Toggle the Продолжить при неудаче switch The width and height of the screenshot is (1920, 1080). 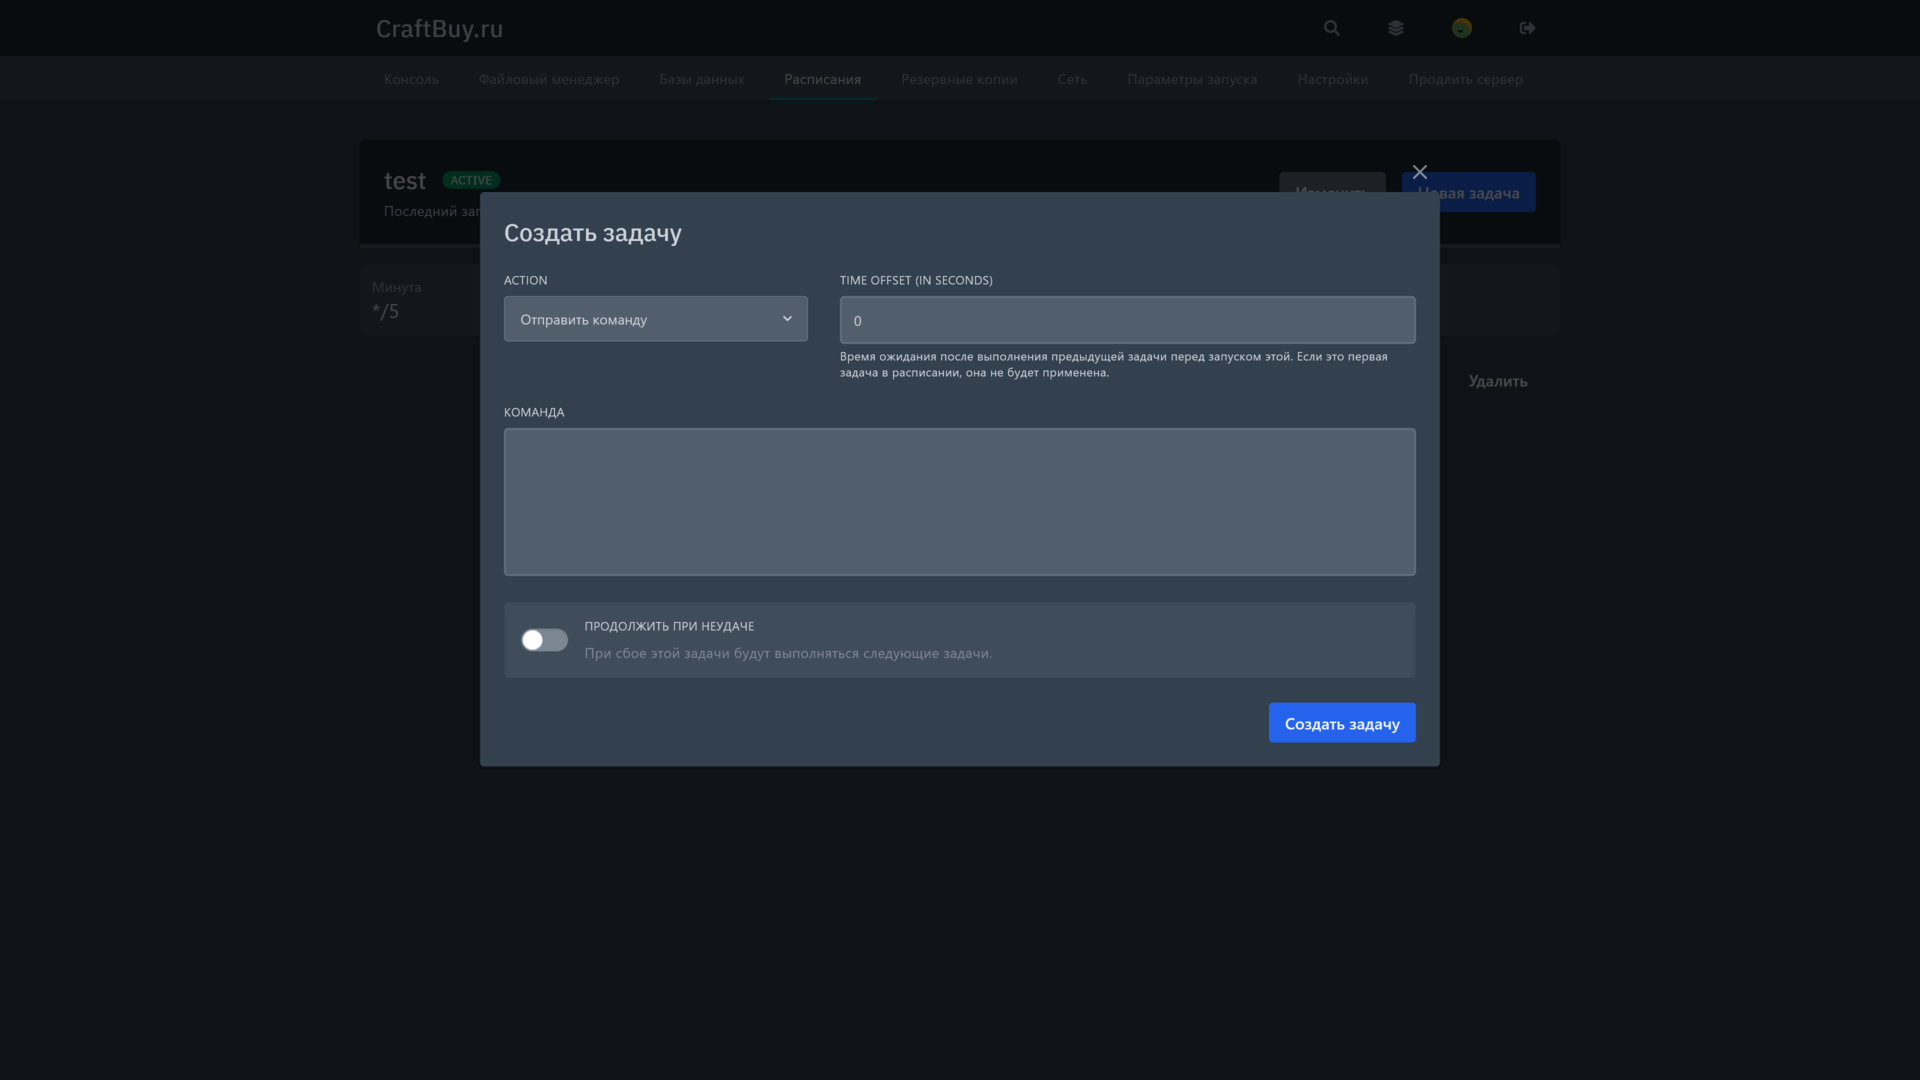pos(544,640)
